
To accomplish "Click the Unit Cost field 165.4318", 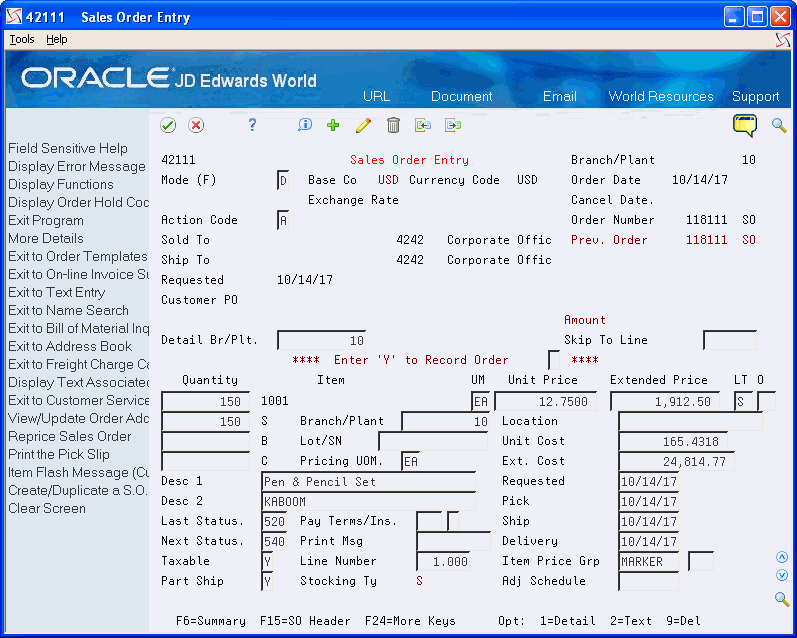I will (673, 441).
